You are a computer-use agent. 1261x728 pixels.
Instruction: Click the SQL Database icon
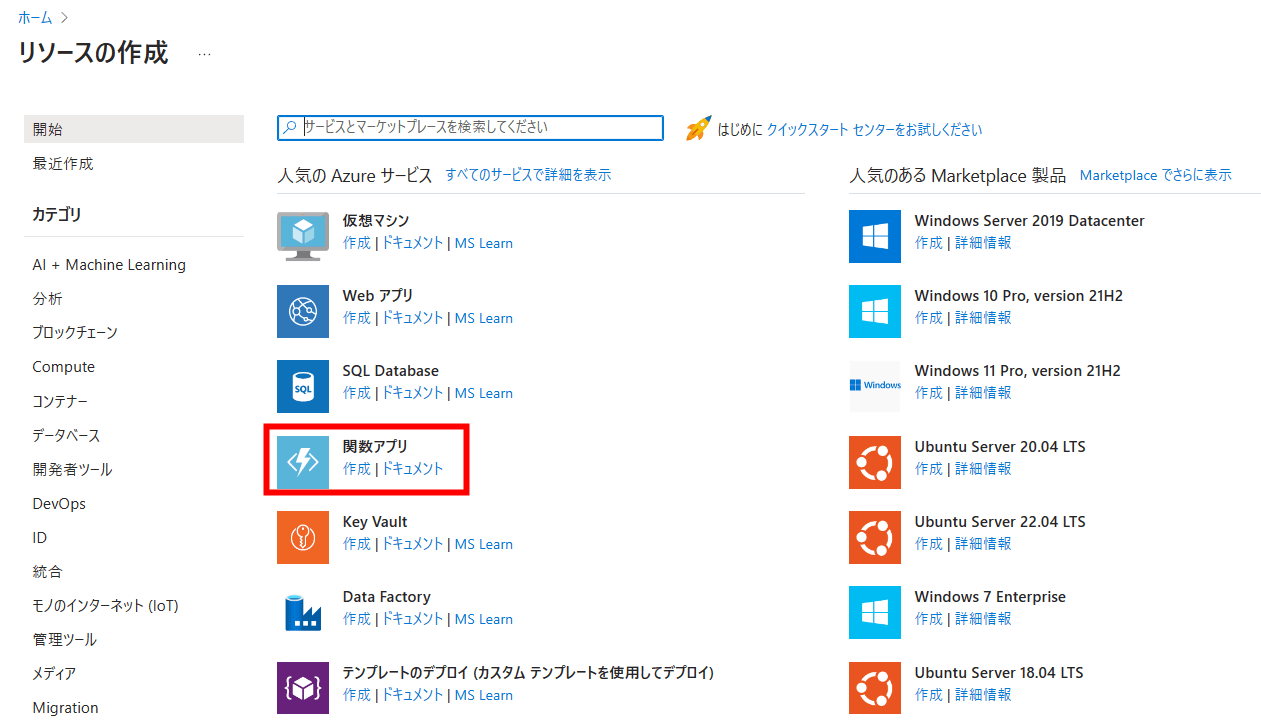click(x=302, y=387)
